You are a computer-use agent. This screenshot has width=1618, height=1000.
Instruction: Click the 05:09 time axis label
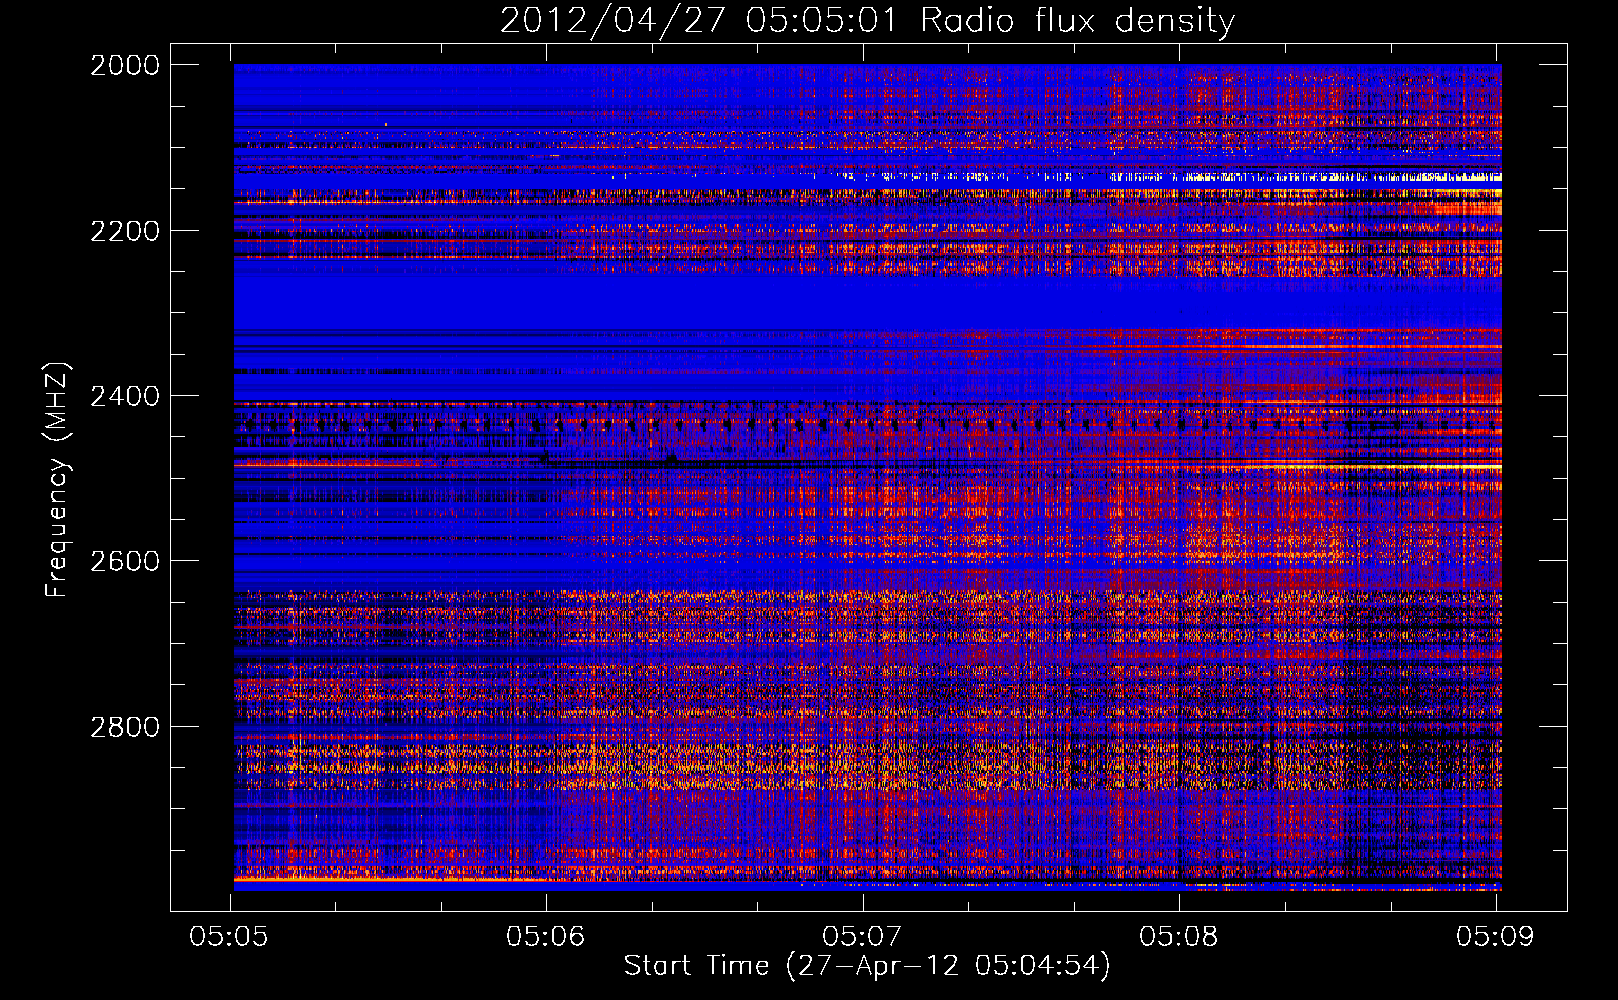(1495, 937)
